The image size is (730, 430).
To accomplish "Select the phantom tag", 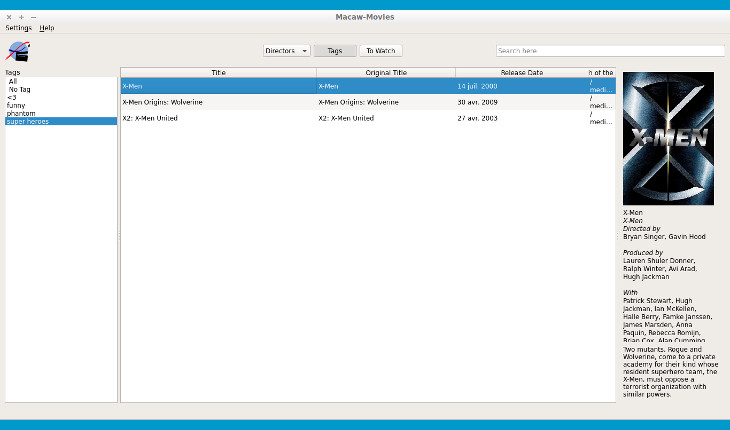I will (x=61, y=113).
